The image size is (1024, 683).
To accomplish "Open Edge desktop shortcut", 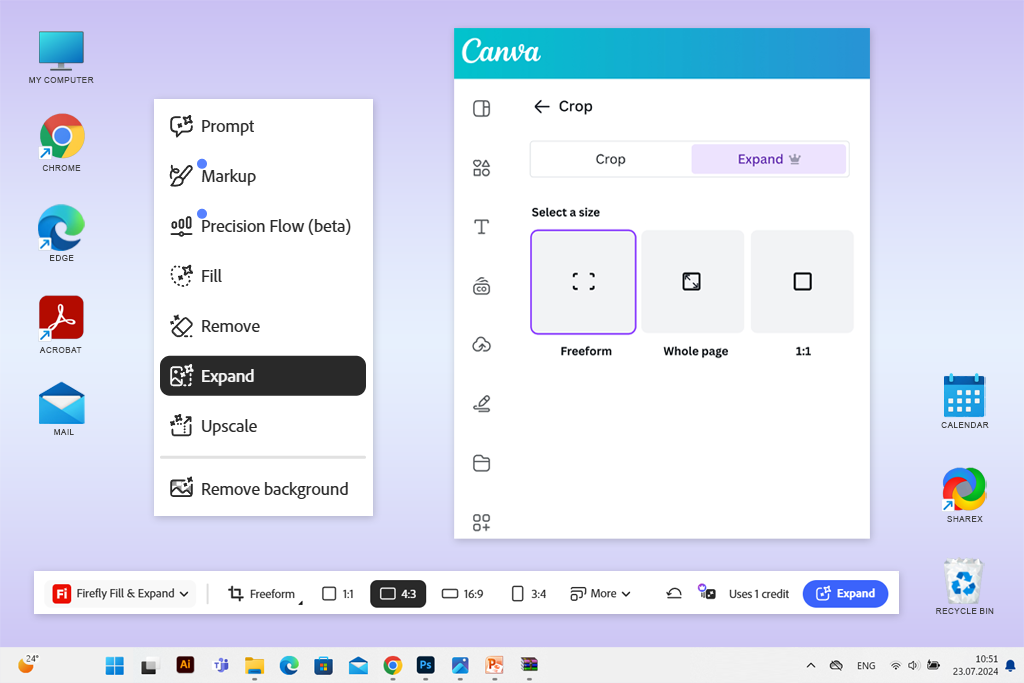I will pyautogui.click(x=61, y=233).
